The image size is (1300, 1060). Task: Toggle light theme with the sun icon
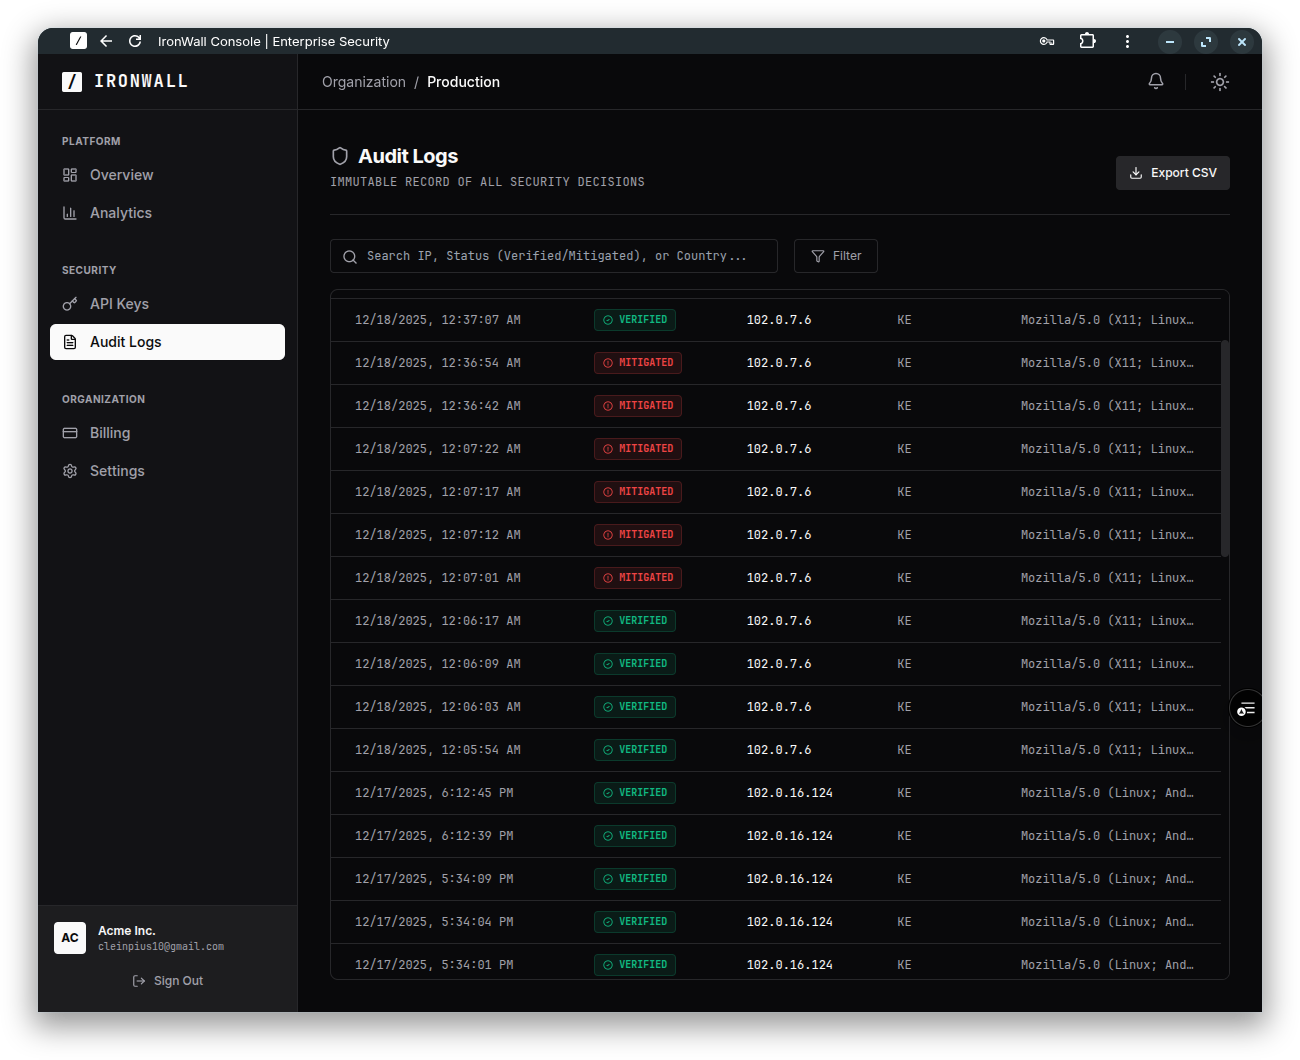point(1220,82)
